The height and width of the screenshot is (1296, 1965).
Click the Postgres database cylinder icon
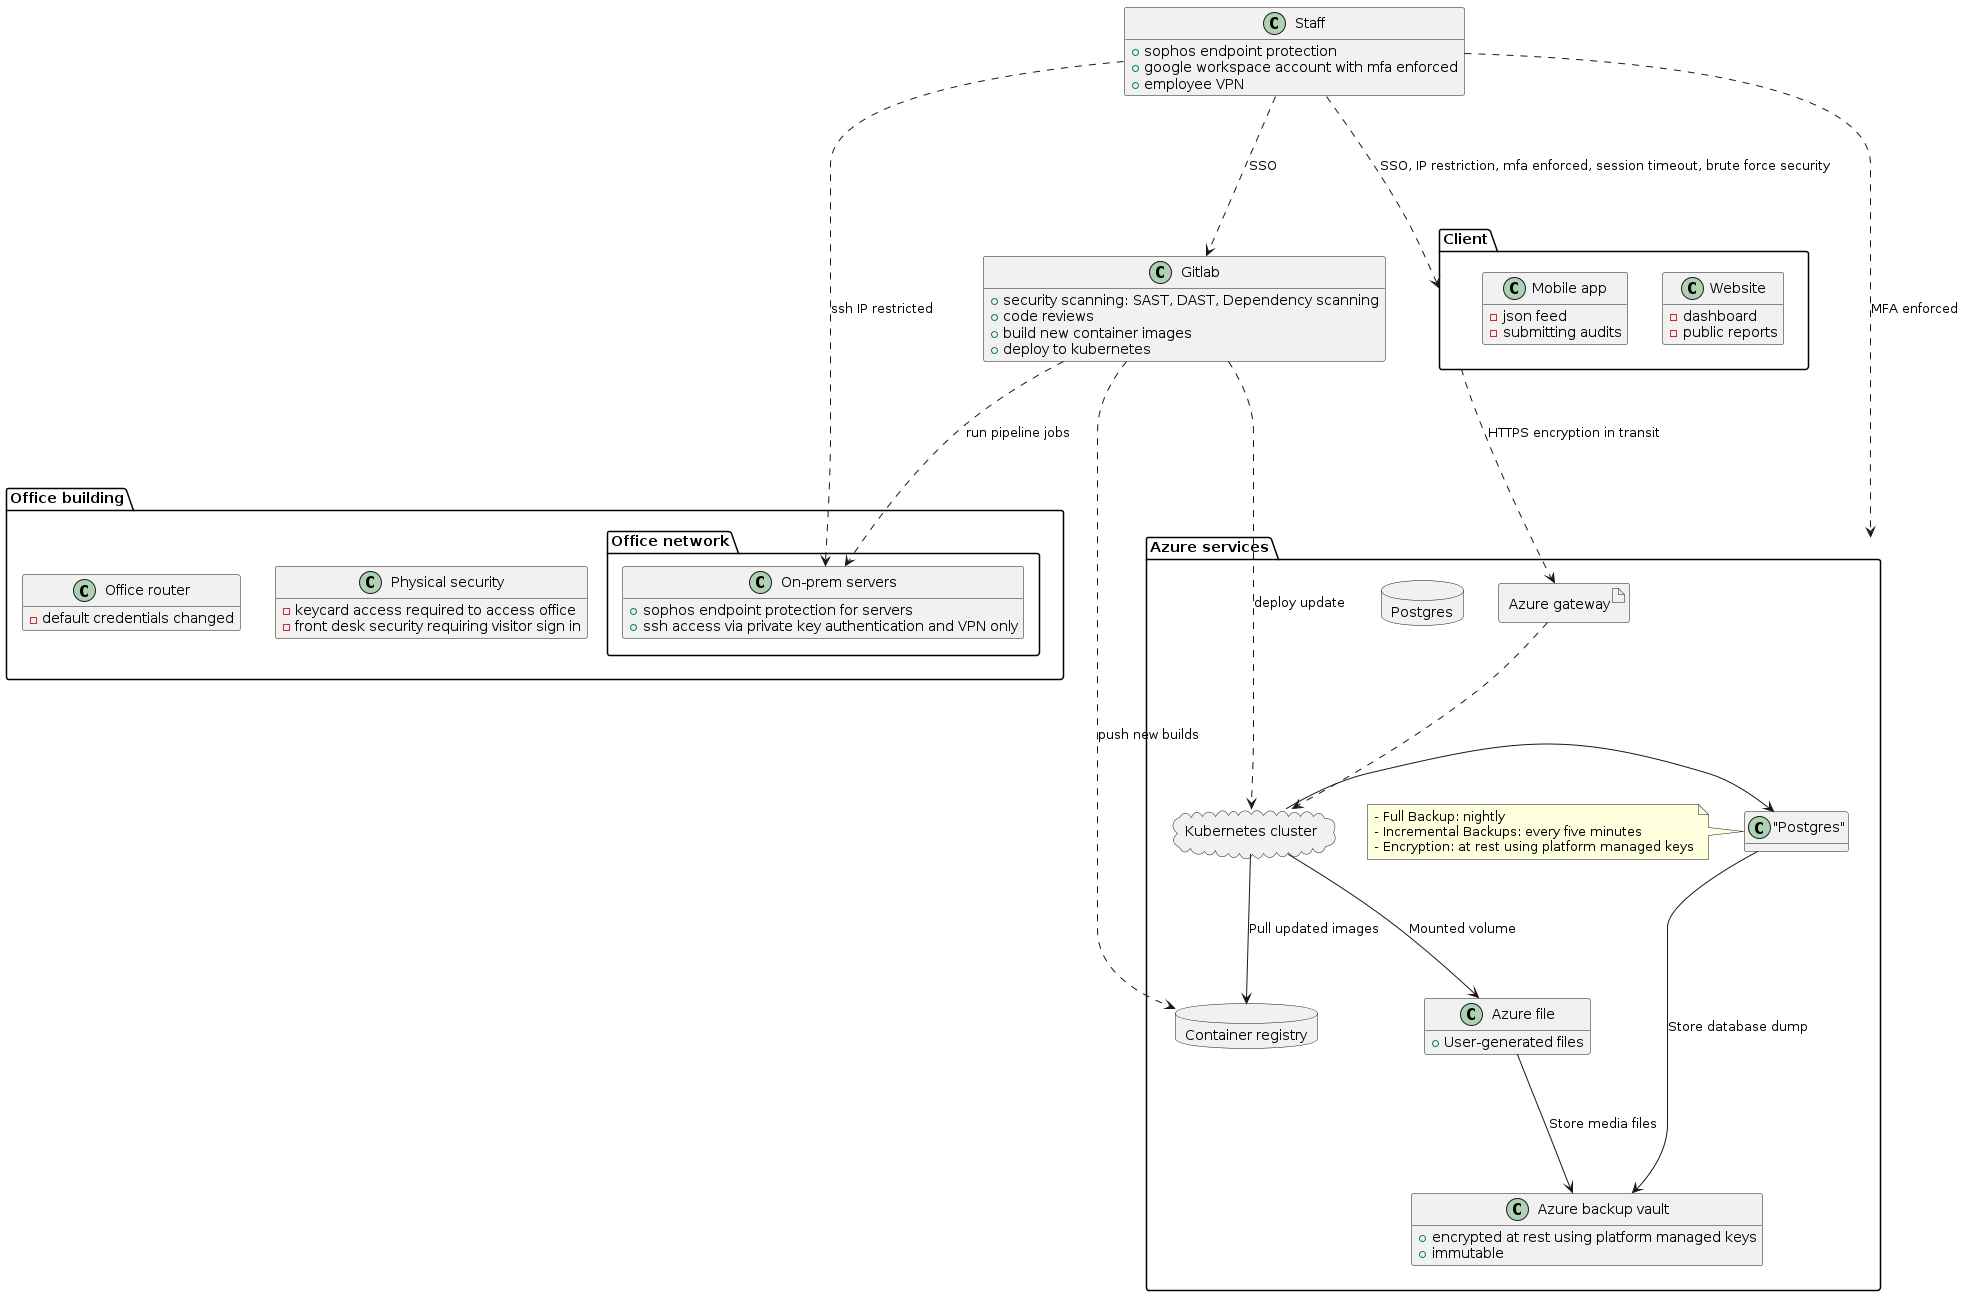tap(1421, 603)
